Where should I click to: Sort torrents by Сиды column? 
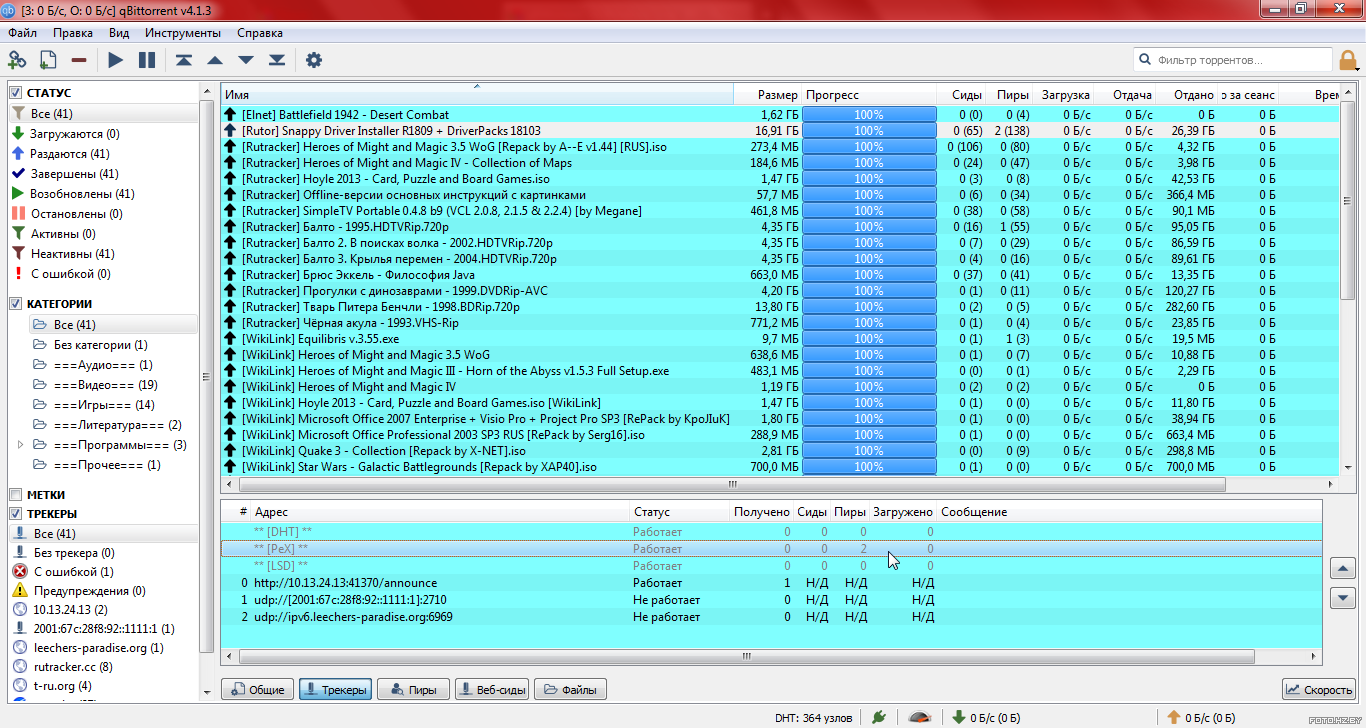tap(962, 94)
